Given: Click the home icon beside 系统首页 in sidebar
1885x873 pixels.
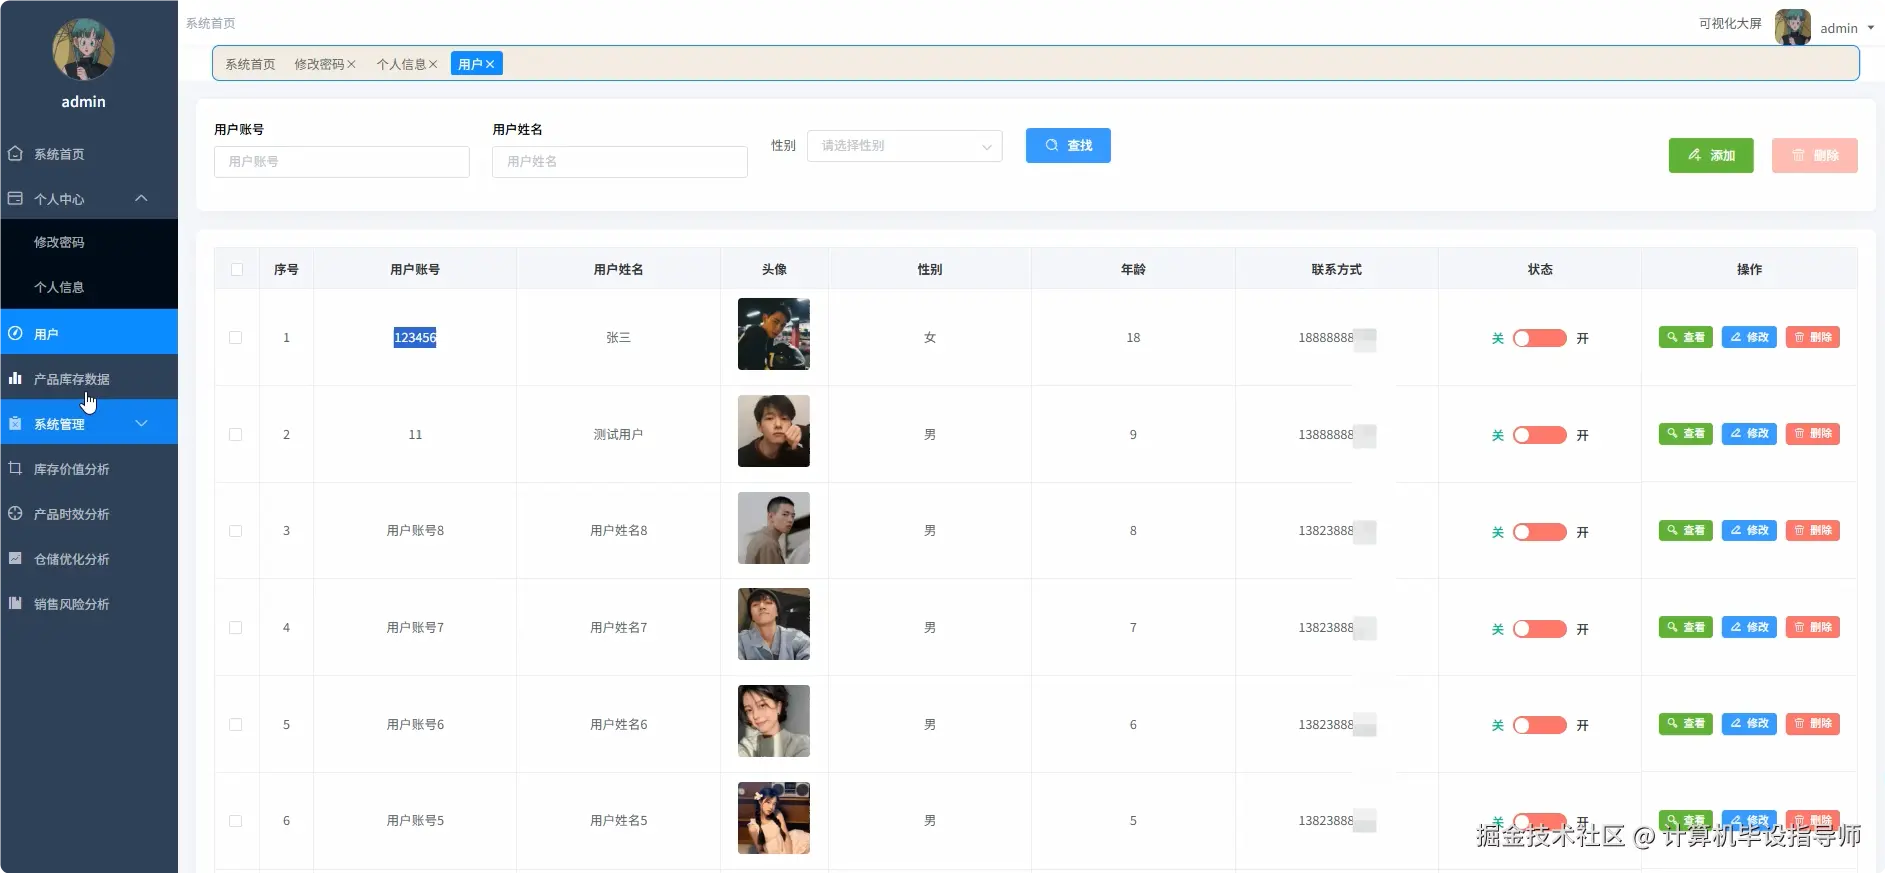Looking at the screenshot, I should click(15, 154).
